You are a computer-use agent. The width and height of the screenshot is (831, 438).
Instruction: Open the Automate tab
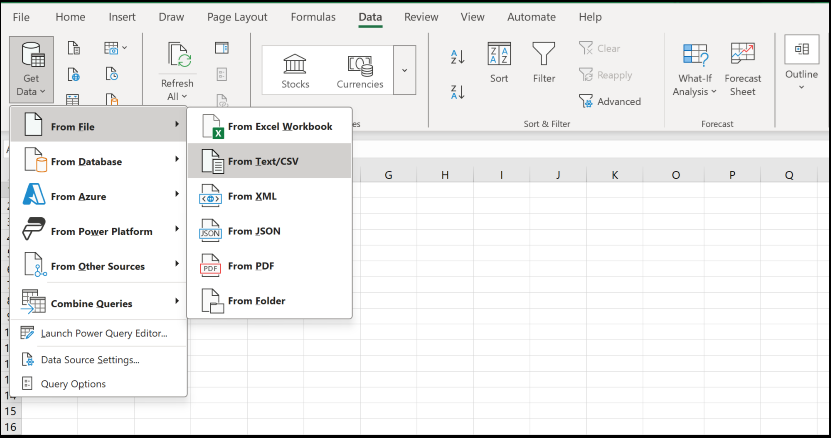click(x=531, y=17)
